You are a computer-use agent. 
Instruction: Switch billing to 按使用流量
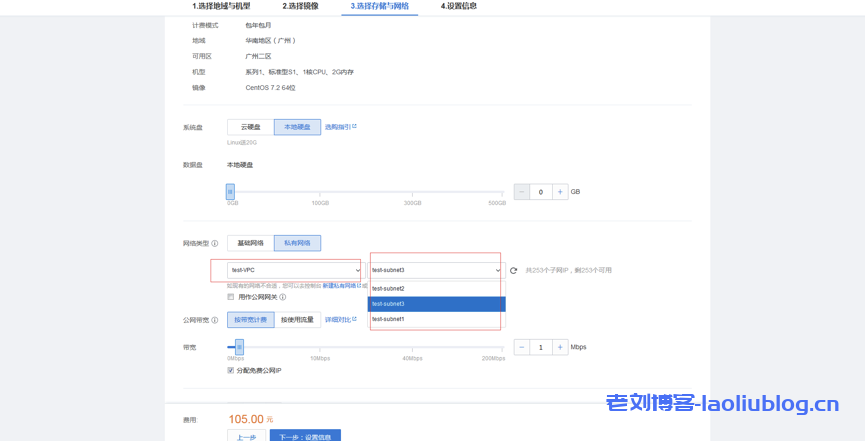pyautogui.click(x=297, y=320)
